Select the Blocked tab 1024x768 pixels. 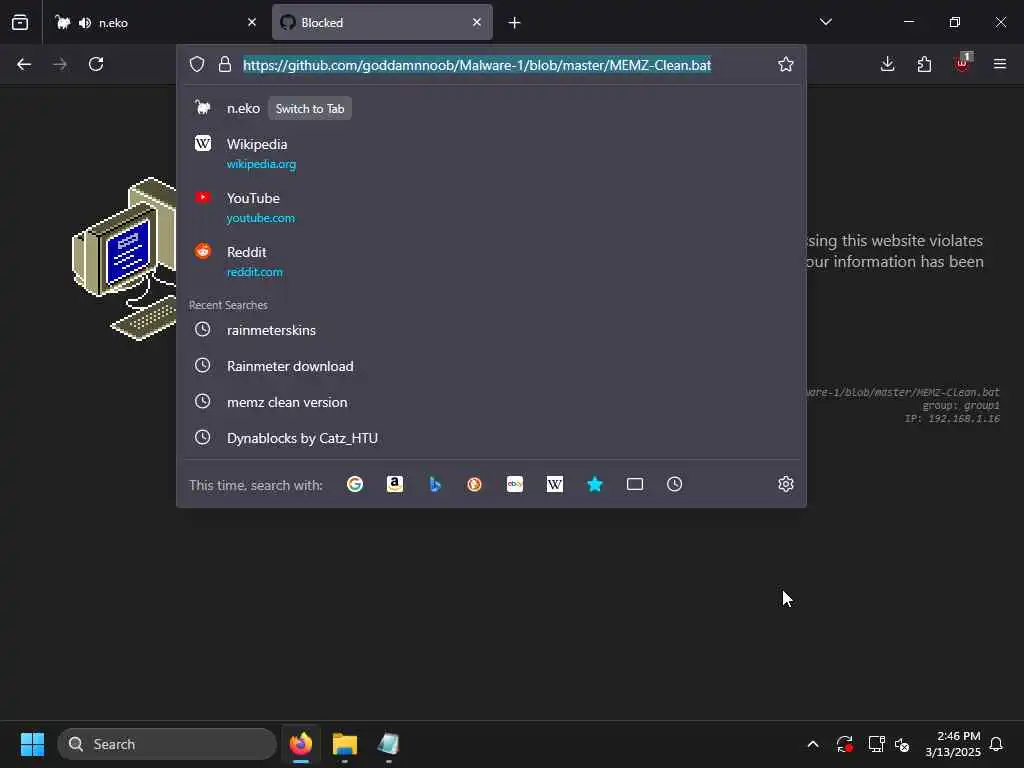(382, 23)
